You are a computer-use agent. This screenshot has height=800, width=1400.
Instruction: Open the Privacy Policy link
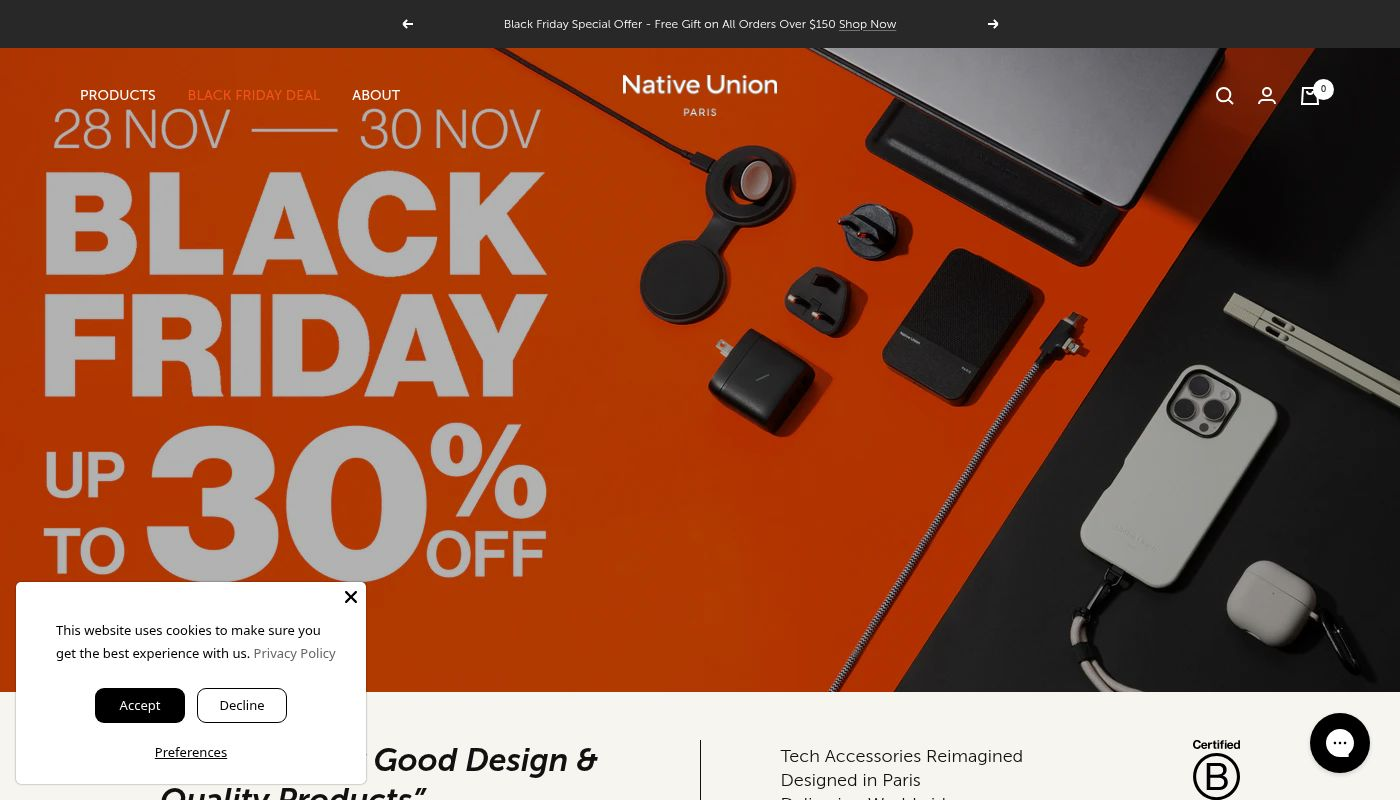click(294, 653)
